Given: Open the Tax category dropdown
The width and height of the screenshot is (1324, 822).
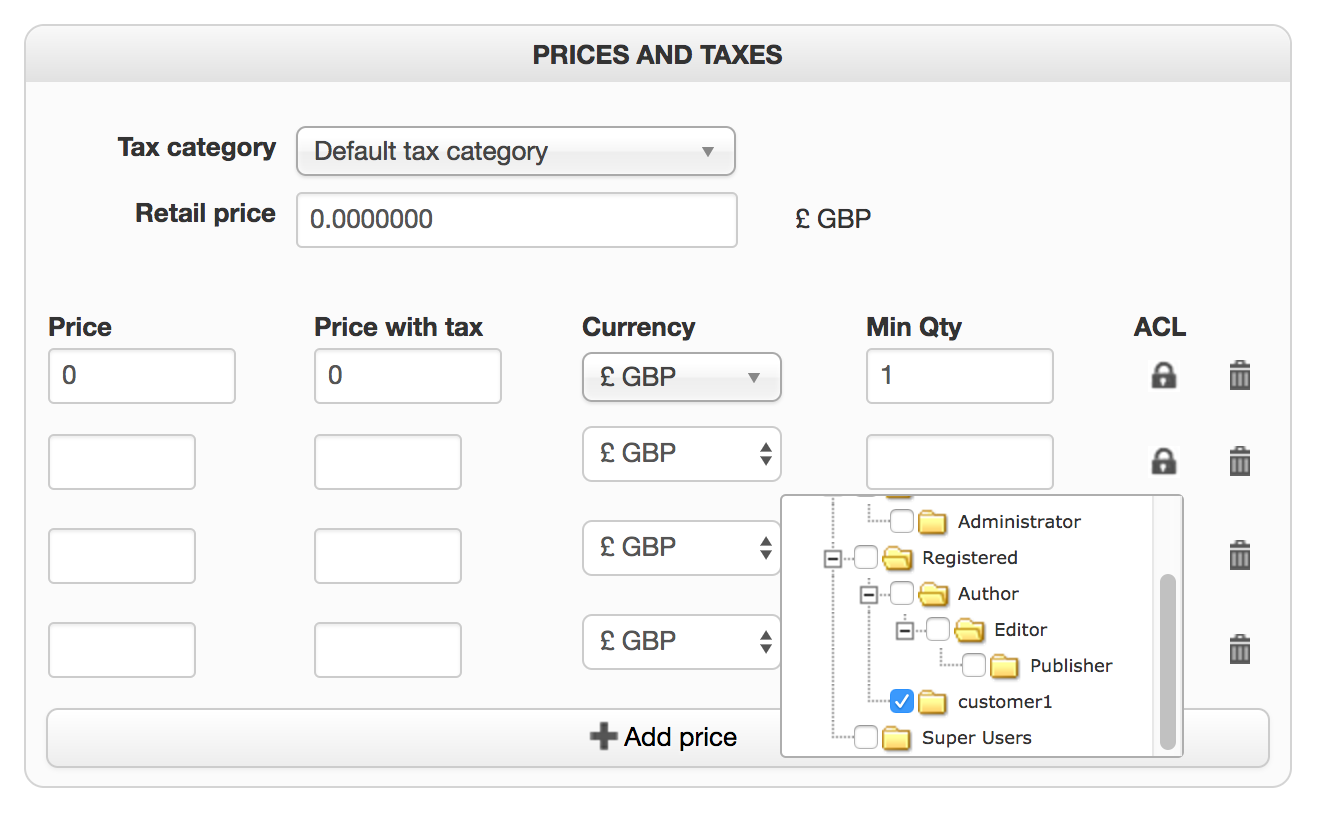Looking at the screenshot, I should point(515,152).
